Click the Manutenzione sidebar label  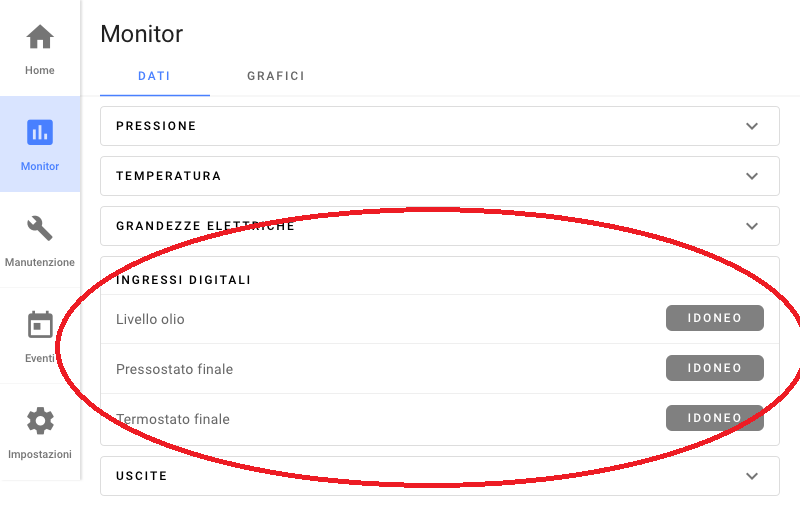click(x=40, y=262)
